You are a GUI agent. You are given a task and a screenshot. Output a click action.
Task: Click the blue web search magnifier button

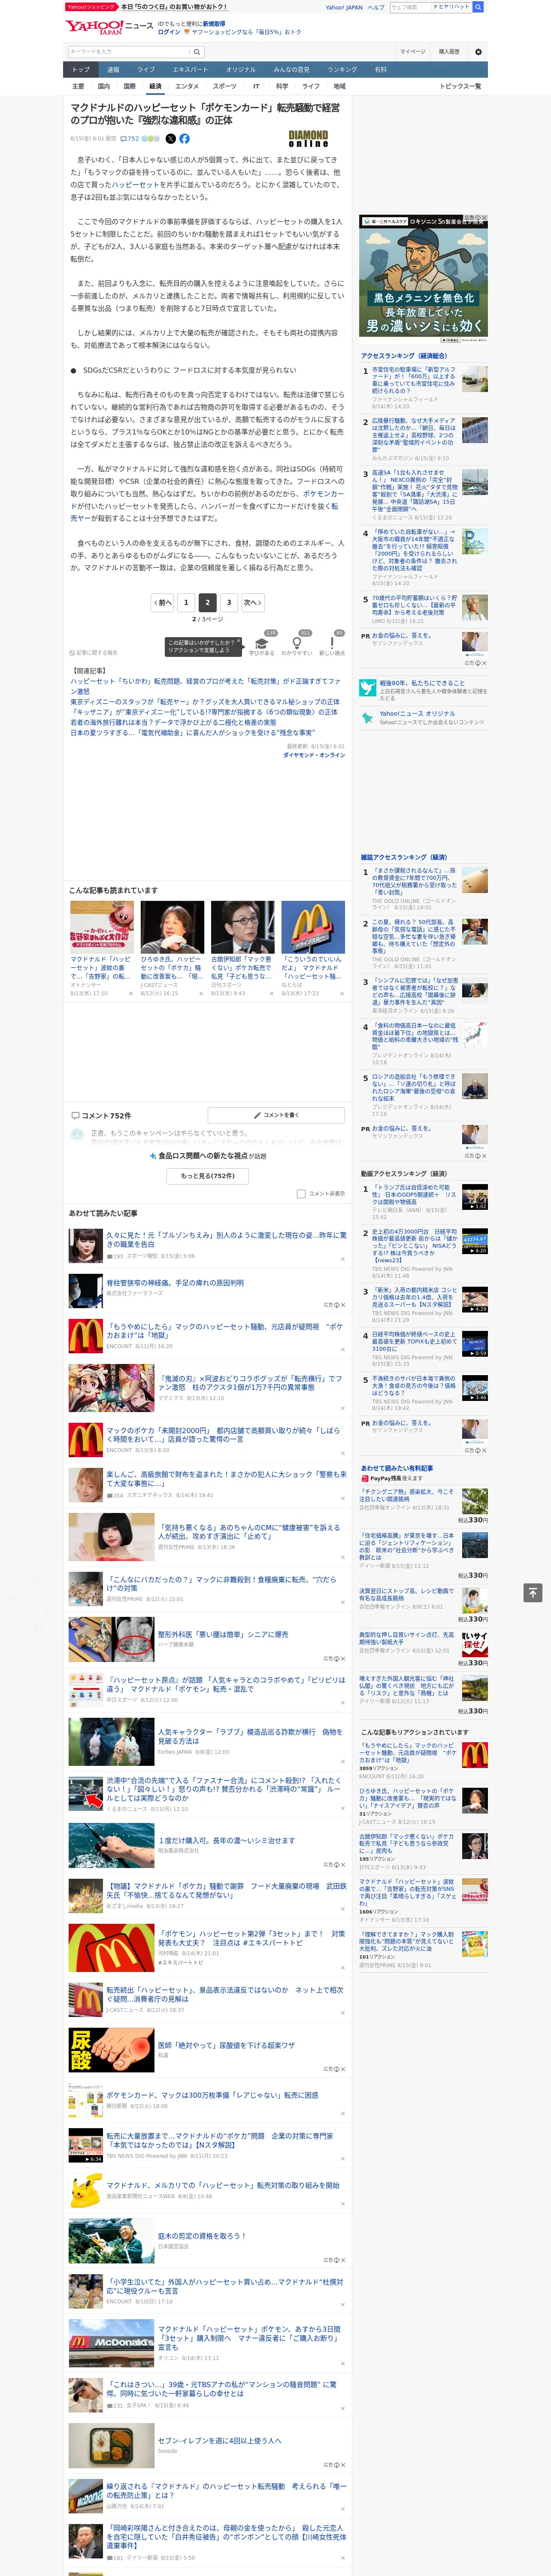point(478,7)
